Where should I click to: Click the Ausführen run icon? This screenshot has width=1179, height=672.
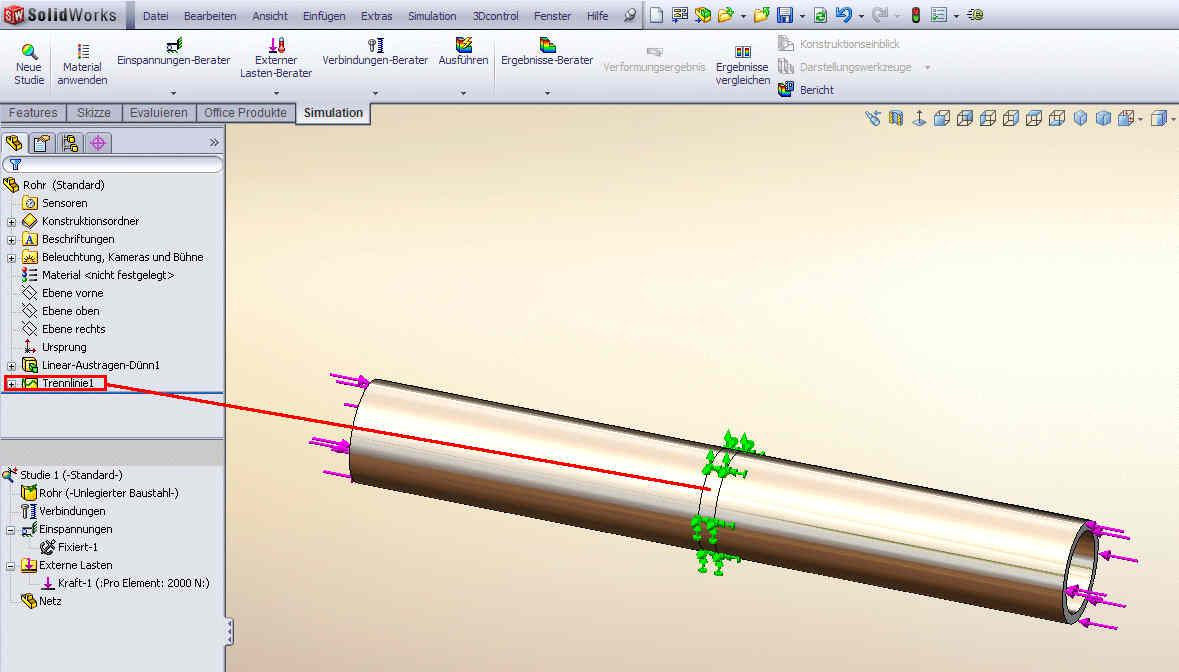[464, 45]
